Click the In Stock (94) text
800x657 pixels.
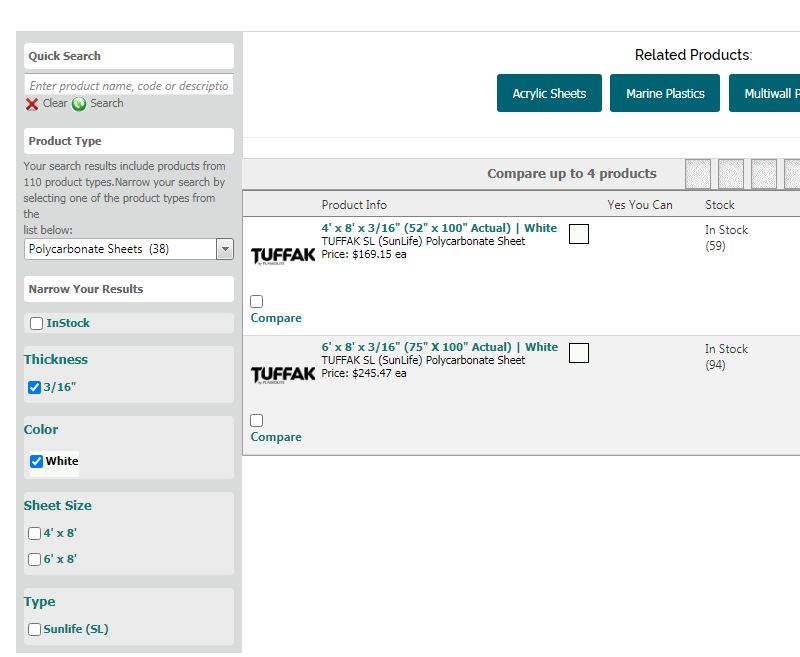tap(727, 357)
